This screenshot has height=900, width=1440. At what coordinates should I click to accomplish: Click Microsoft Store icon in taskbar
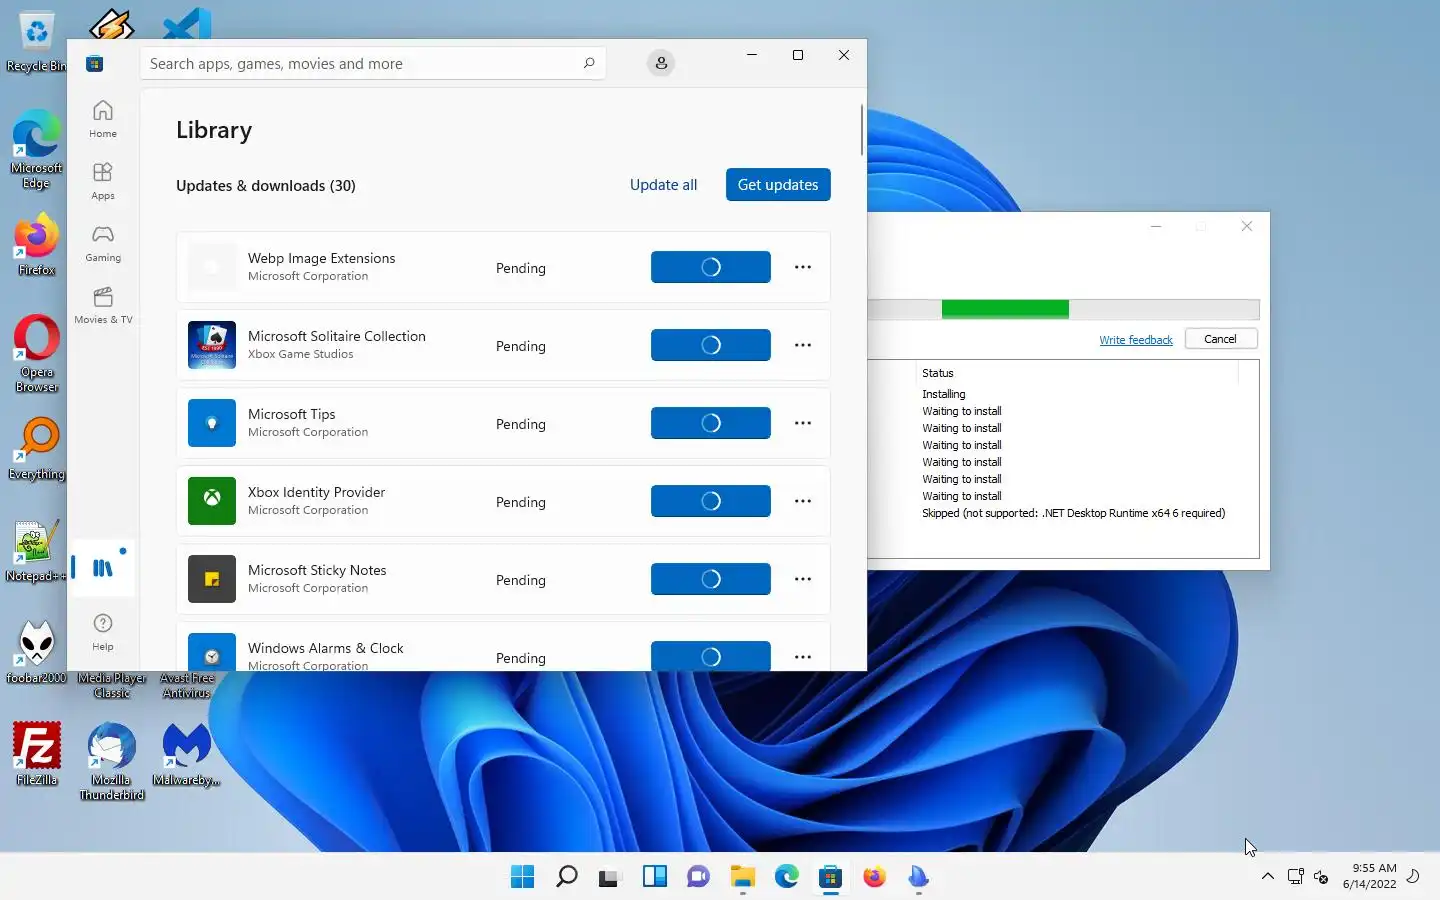pos(830,877)
